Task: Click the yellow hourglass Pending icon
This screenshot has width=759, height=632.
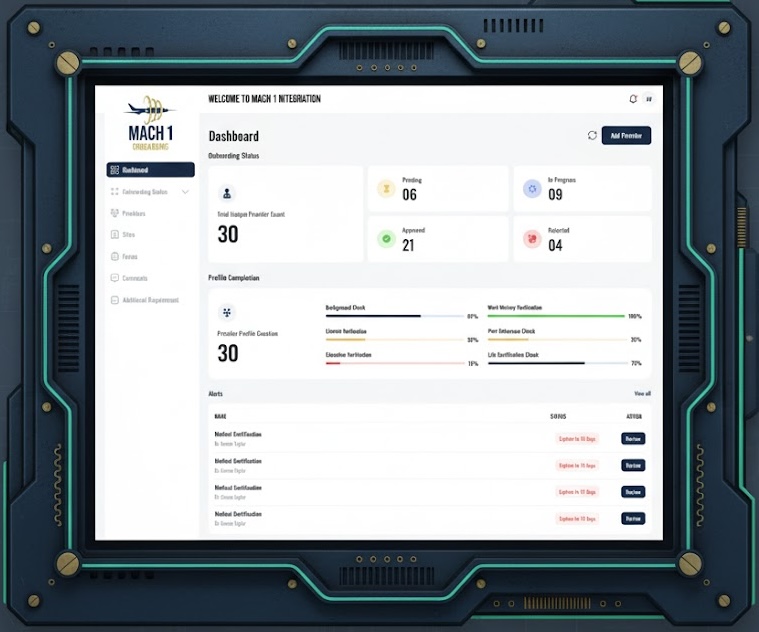Action: (386, 189)
